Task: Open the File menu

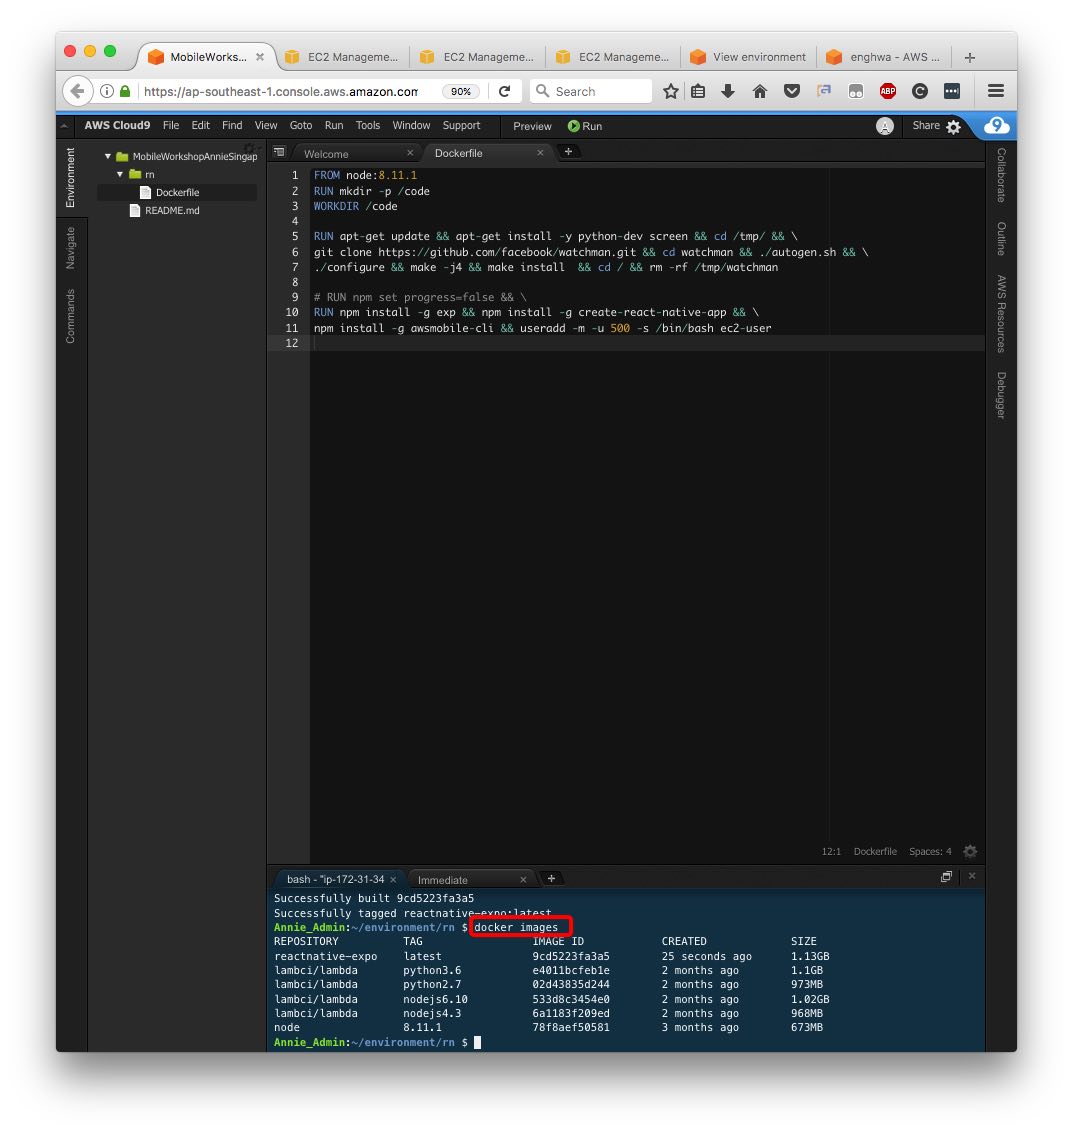Action: 171,126
